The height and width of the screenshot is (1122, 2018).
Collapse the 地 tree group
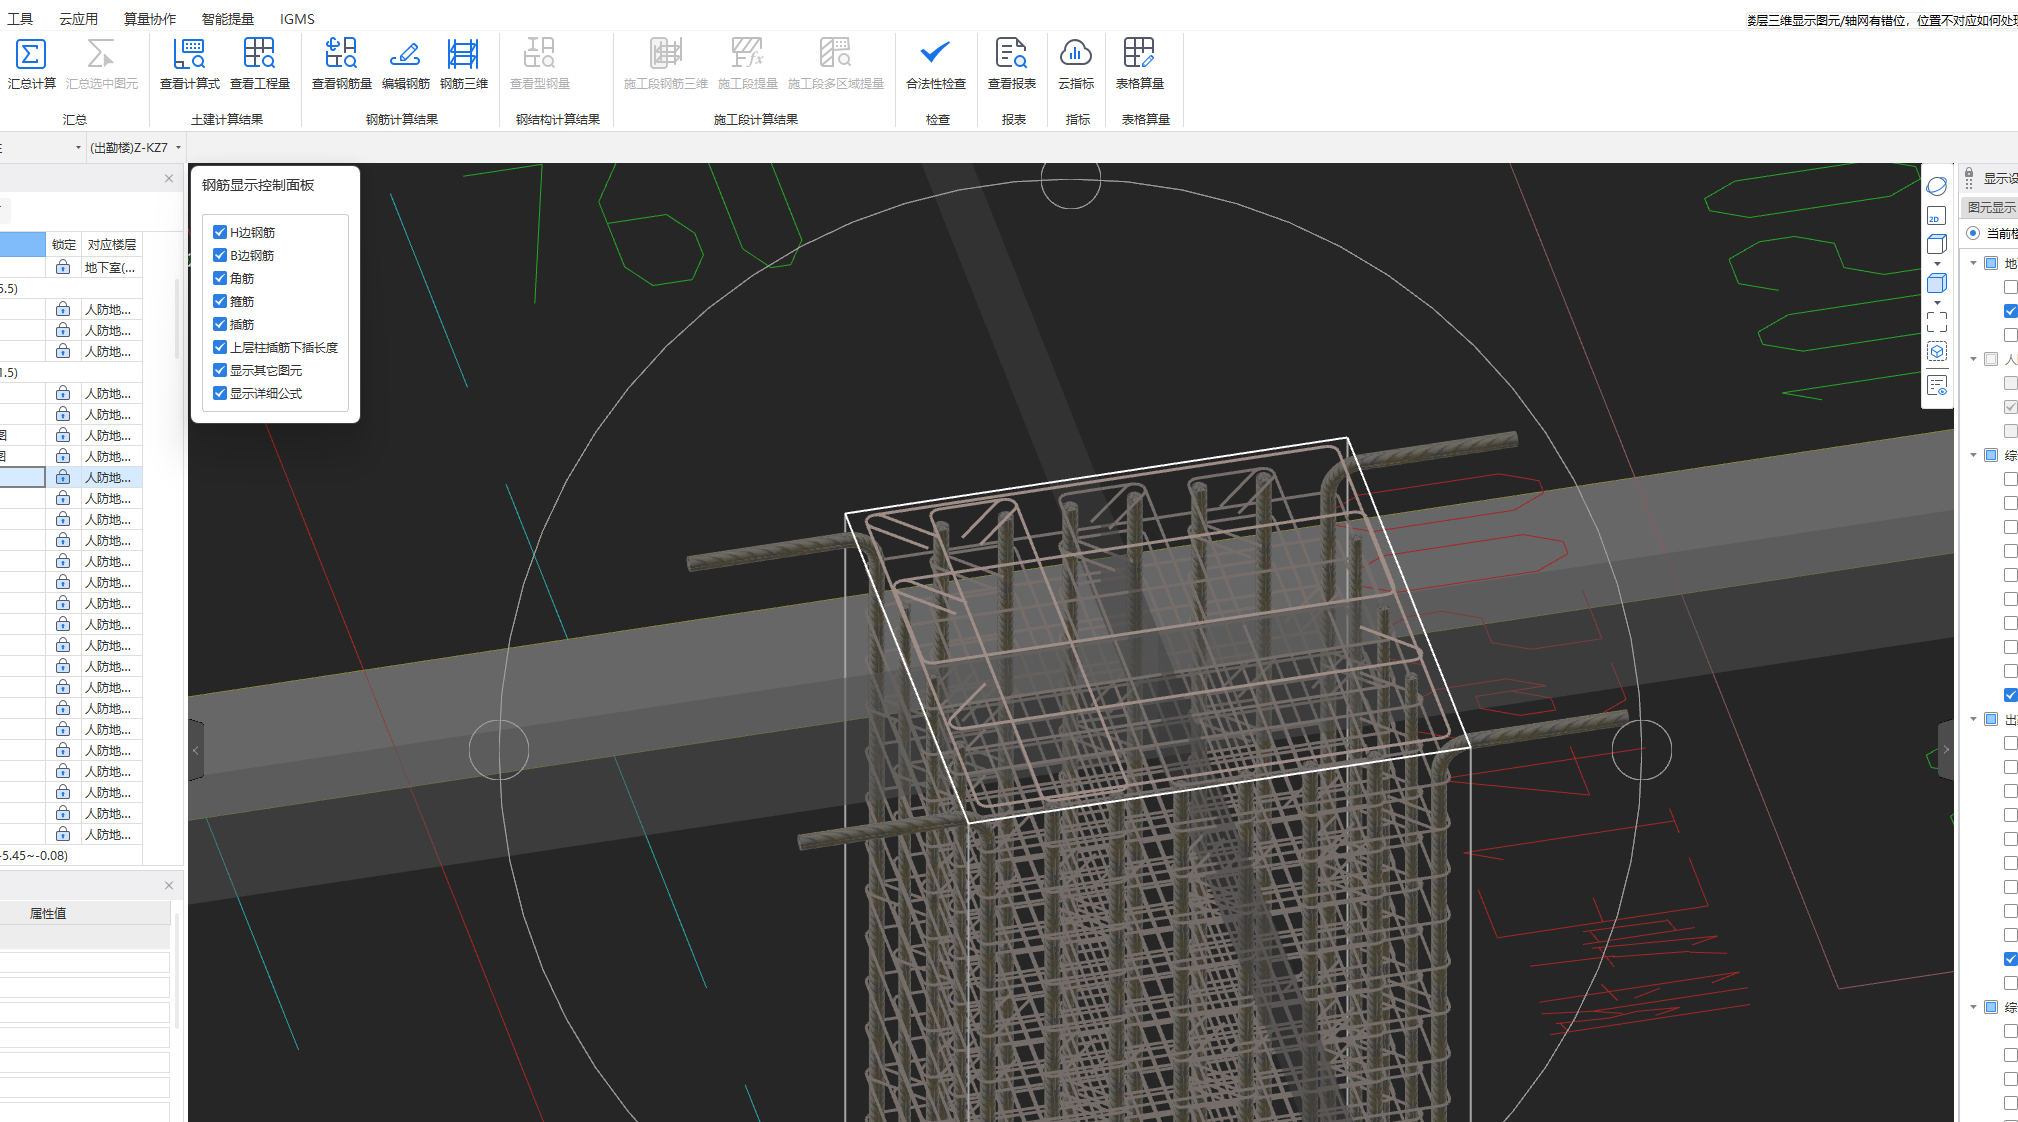pos(1973,263)
